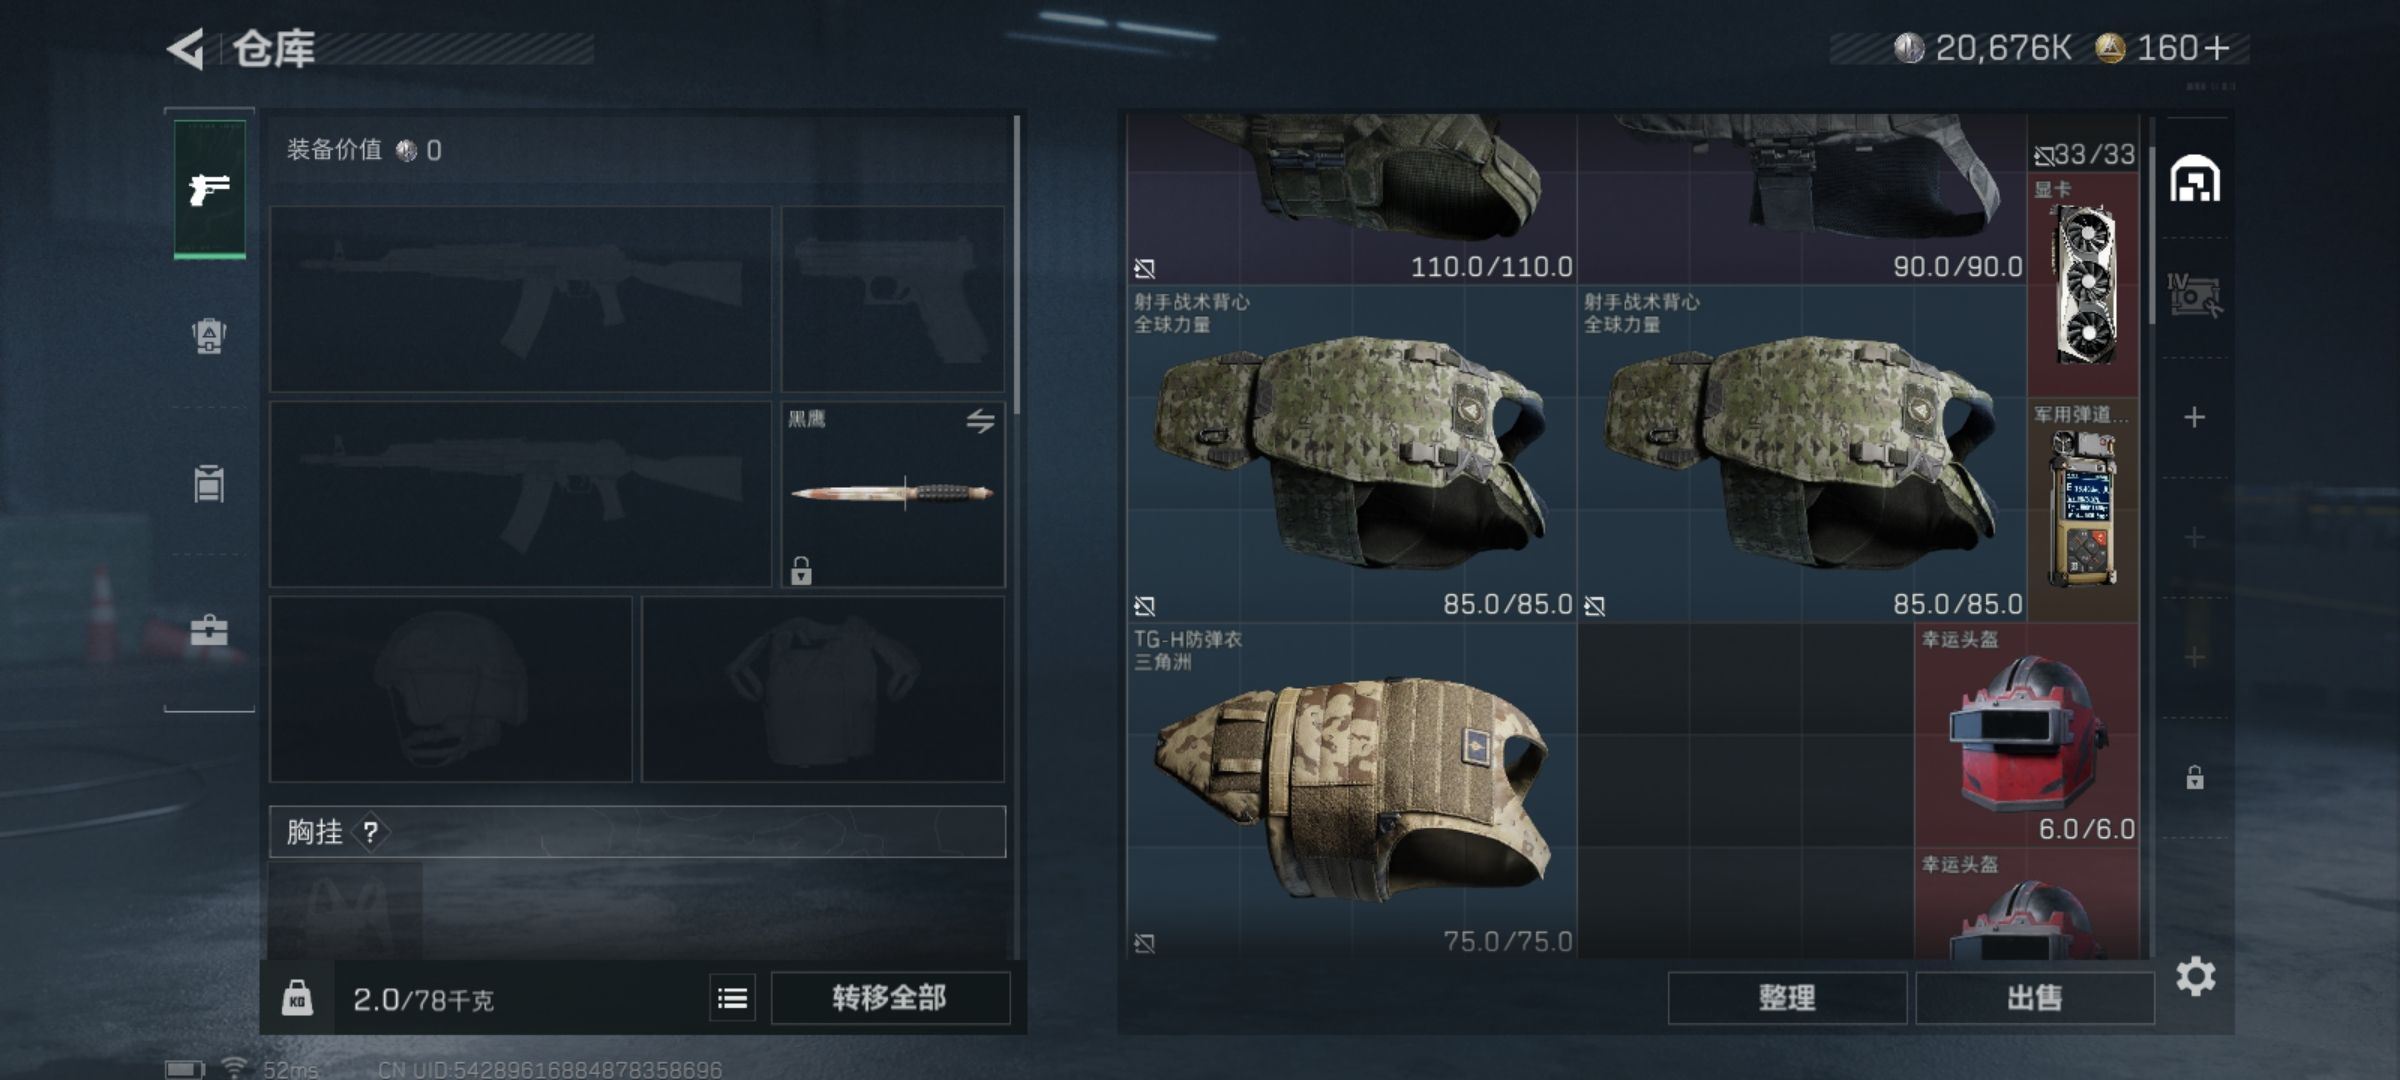This screenshot has height=1080, width=2400.
Task: Click the 整理 sort button
Action: [x=1787, y=998]
